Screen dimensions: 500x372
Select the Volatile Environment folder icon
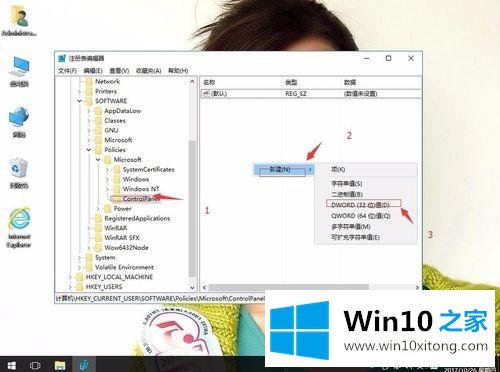pos(89,267)
